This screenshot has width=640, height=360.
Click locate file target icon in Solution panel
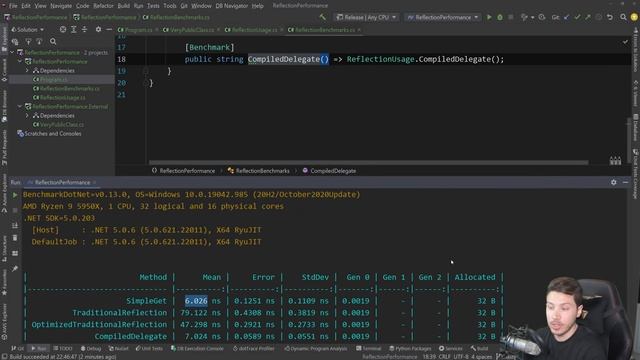[63, 29]
